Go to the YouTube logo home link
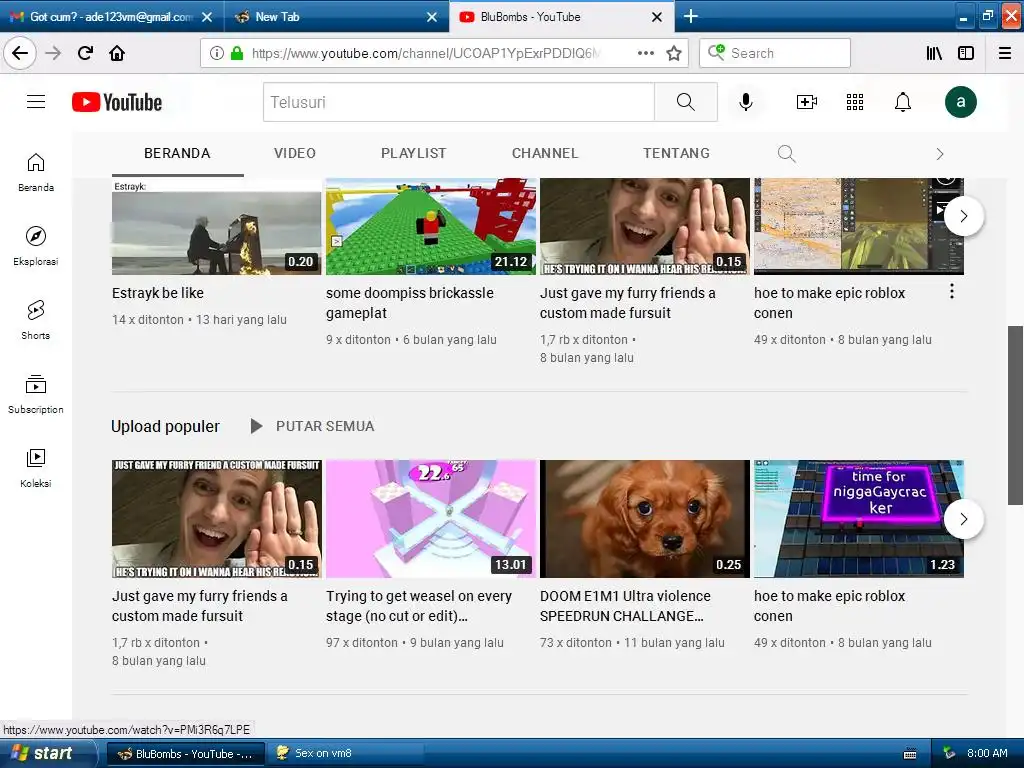The width and height of the screenshot is (1024, 768). tap(117, 102)
